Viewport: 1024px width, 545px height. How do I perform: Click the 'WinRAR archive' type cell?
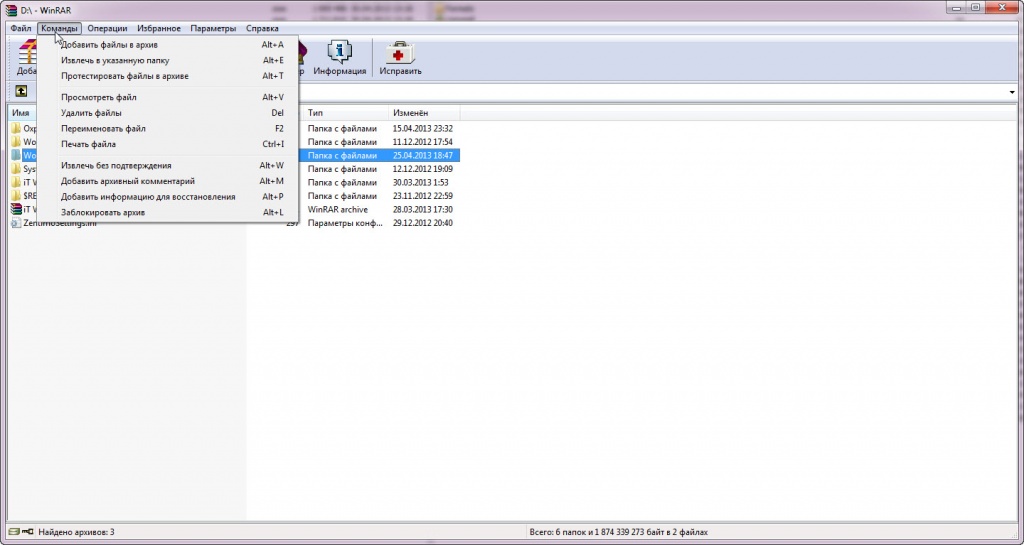tap(338, 209)
